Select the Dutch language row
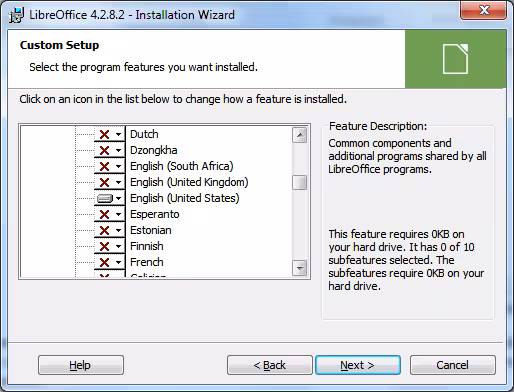Screen dimensions: 514x392 pos(144,134)
